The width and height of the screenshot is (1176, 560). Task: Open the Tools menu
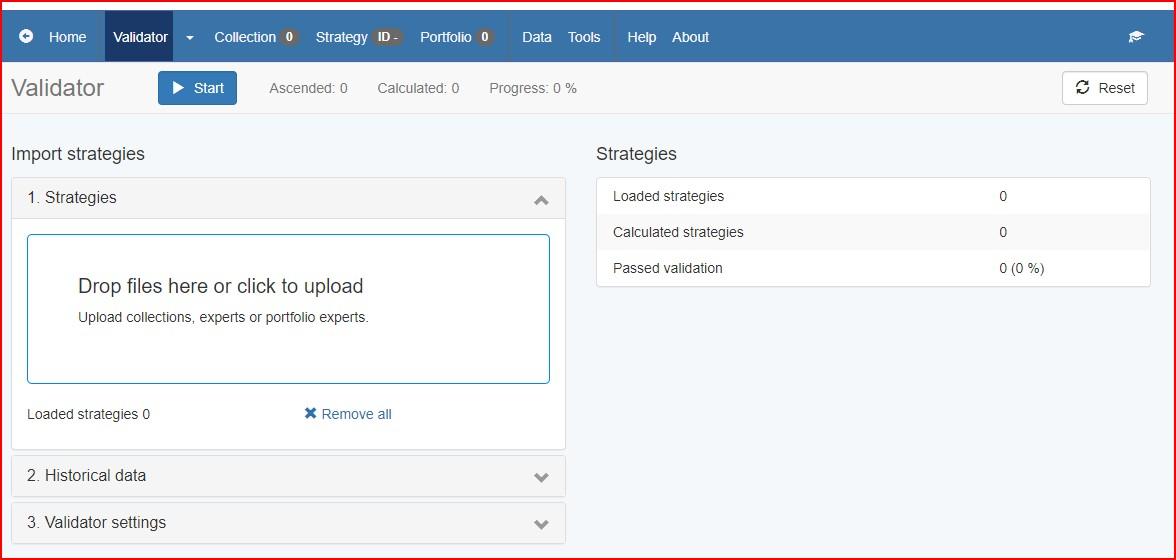click(x=584, y=37)
